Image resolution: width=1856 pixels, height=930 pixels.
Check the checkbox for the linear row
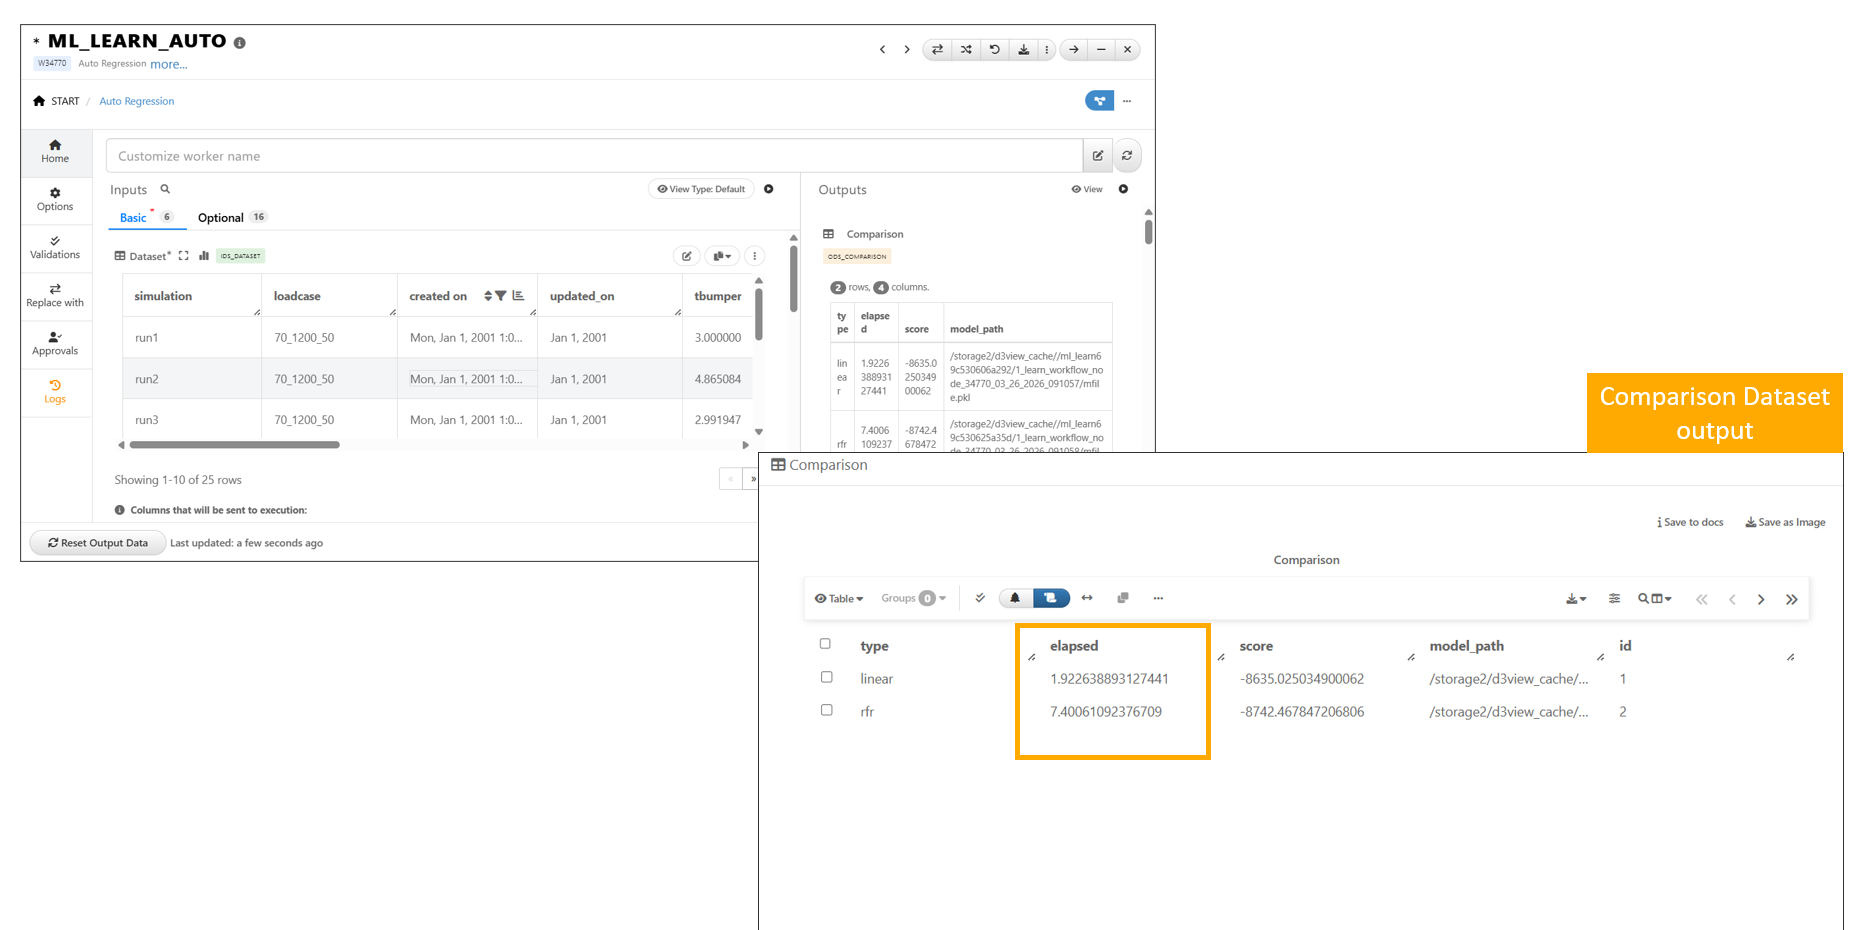coord(826,677)
